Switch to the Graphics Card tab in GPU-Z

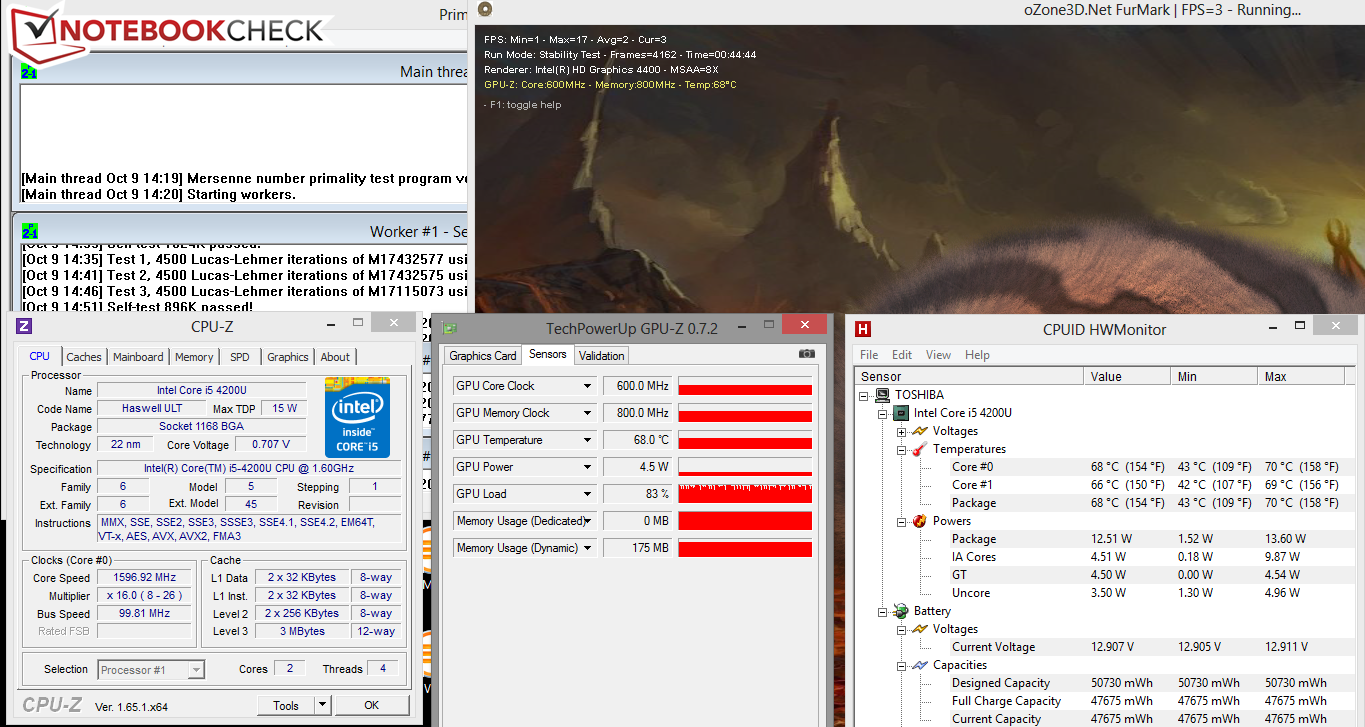pos(483,355)
